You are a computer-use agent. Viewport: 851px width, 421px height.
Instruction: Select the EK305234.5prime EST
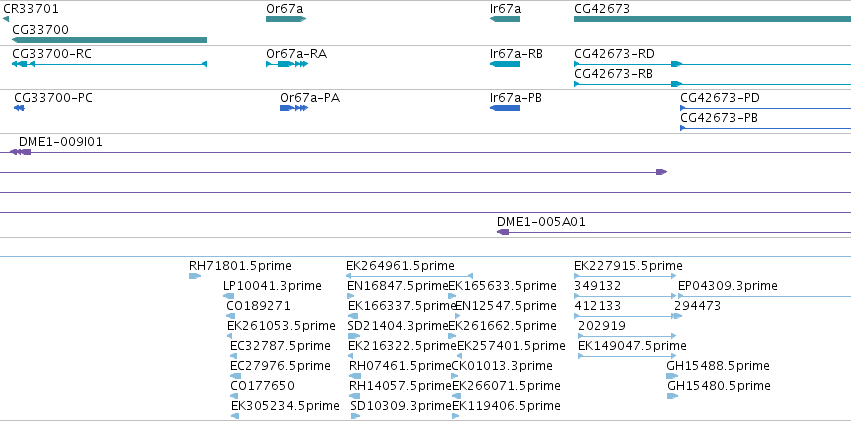235,416
